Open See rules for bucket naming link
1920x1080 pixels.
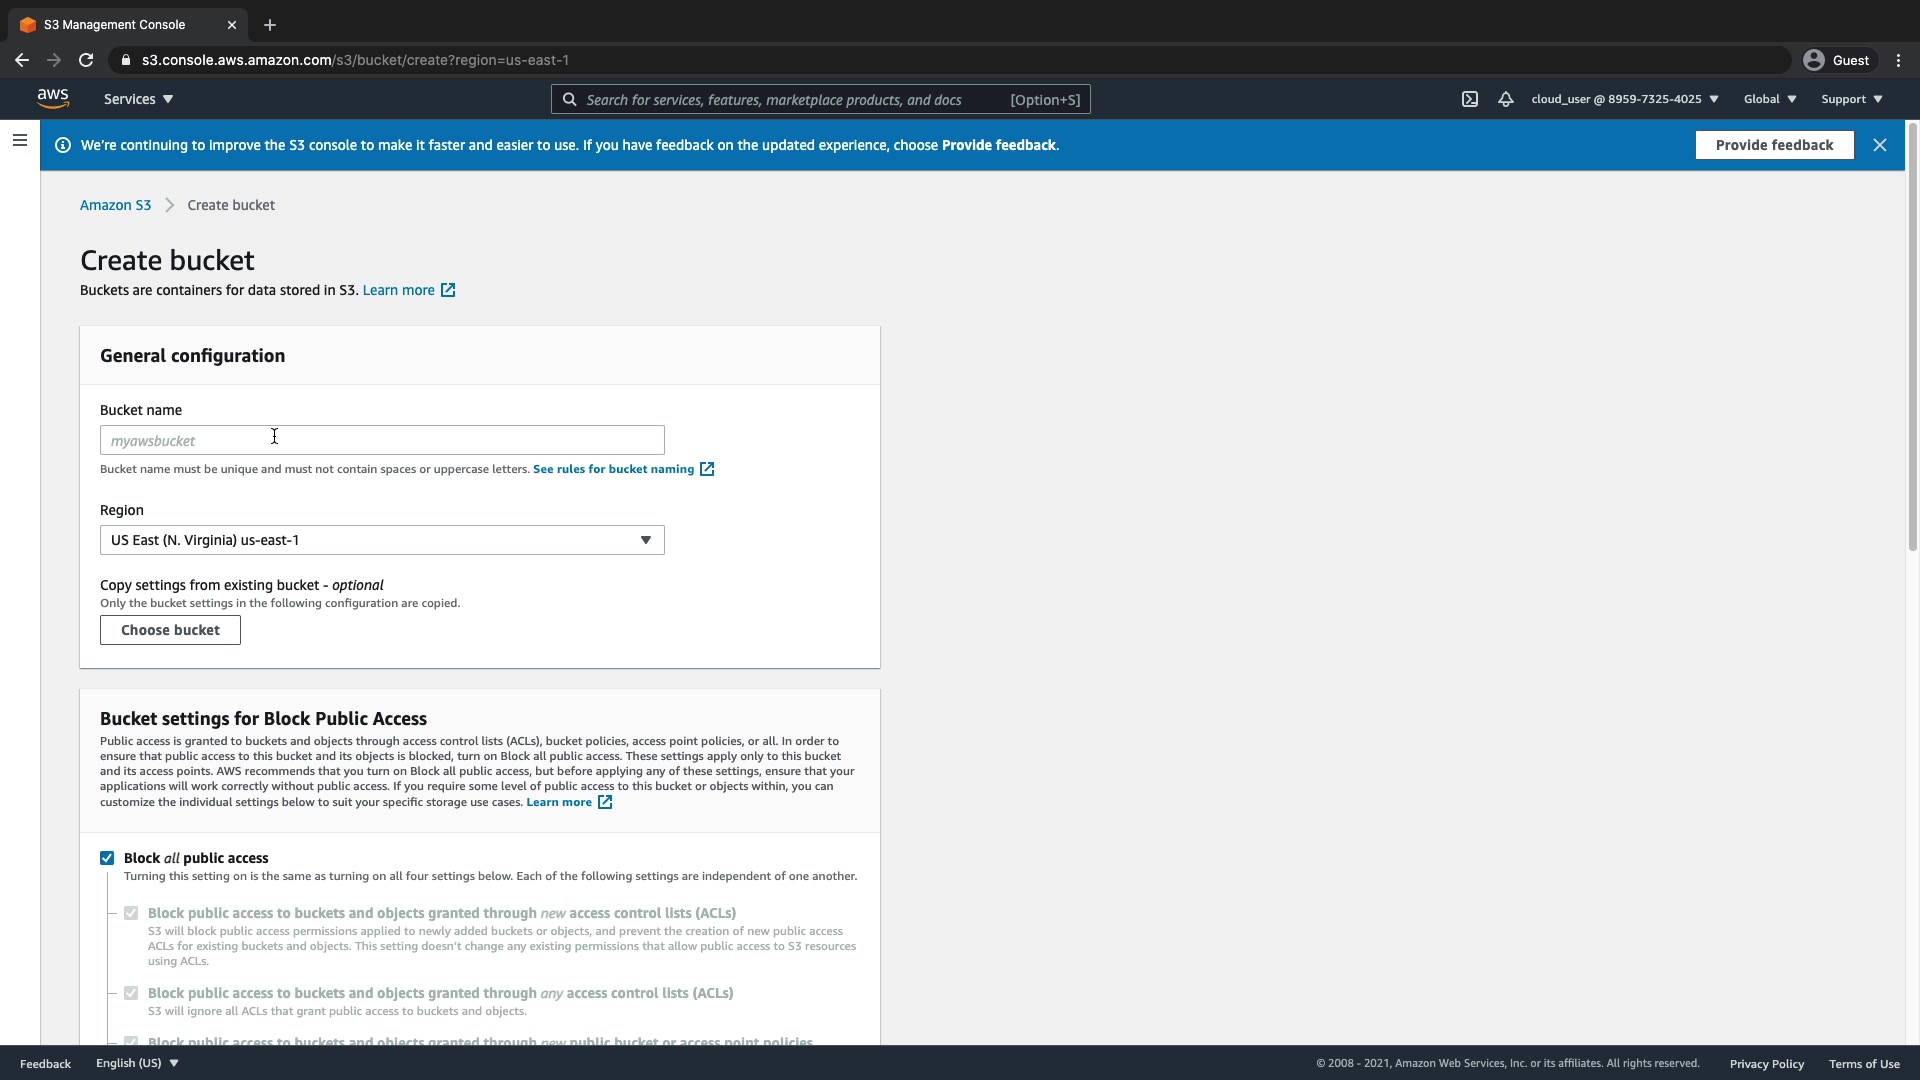pos(613,469)
